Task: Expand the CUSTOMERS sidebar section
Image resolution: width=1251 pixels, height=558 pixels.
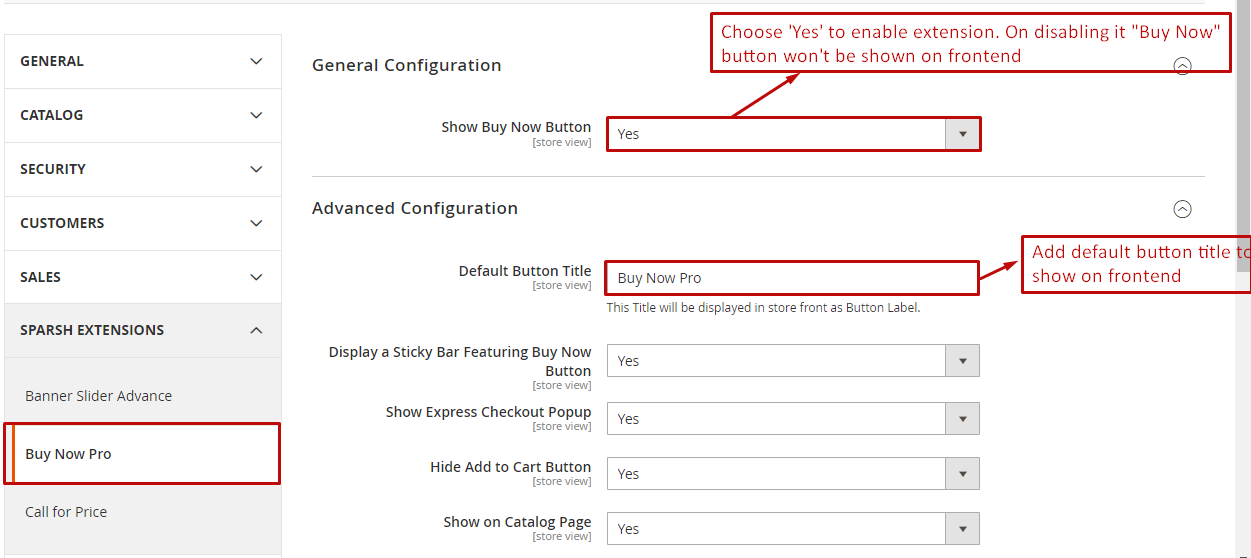Action: point(142,223)
